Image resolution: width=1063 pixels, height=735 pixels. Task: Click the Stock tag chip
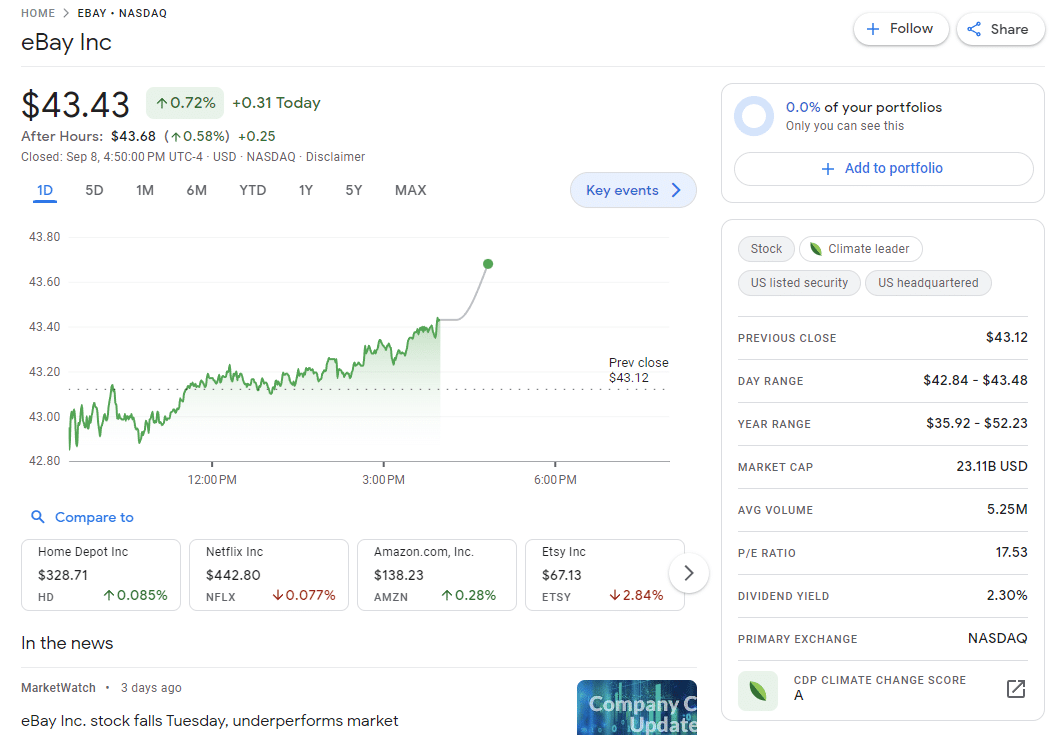(766, 249)
